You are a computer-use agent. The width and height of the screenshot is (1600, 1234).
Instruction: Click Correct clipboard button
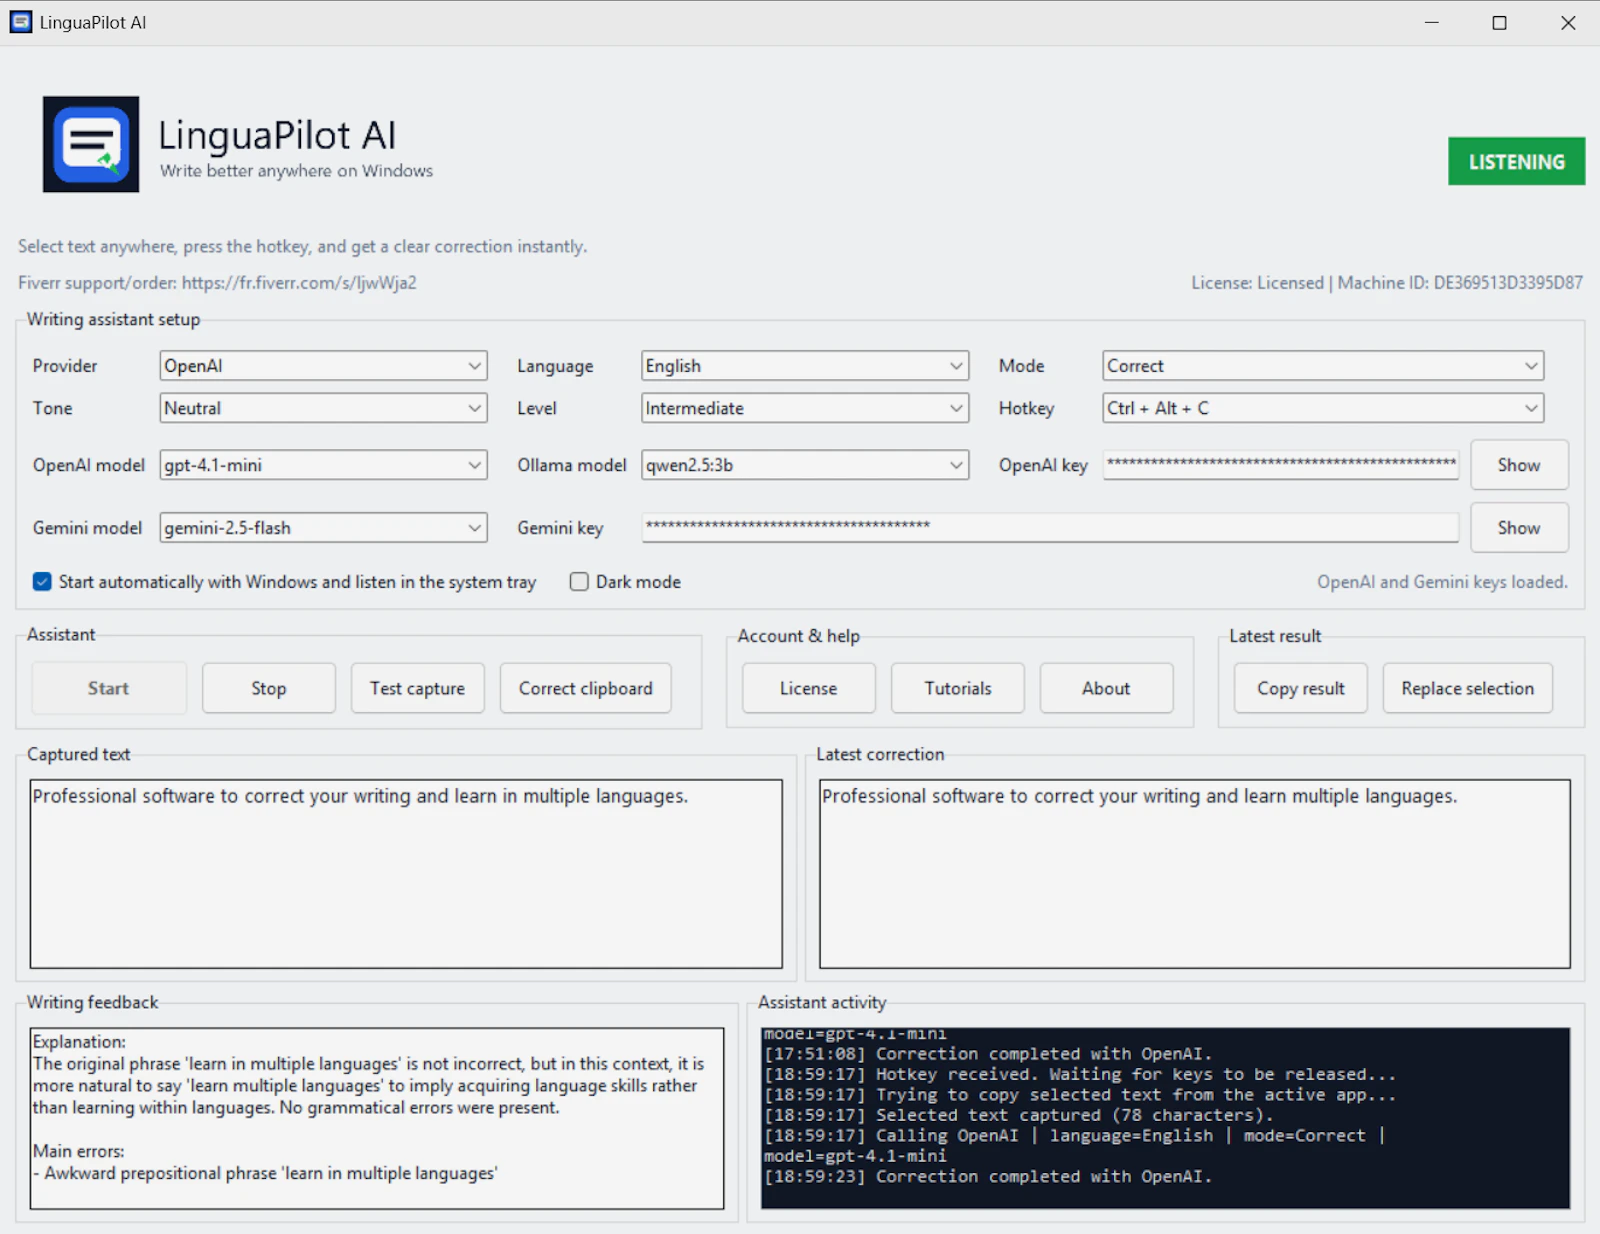586,688
